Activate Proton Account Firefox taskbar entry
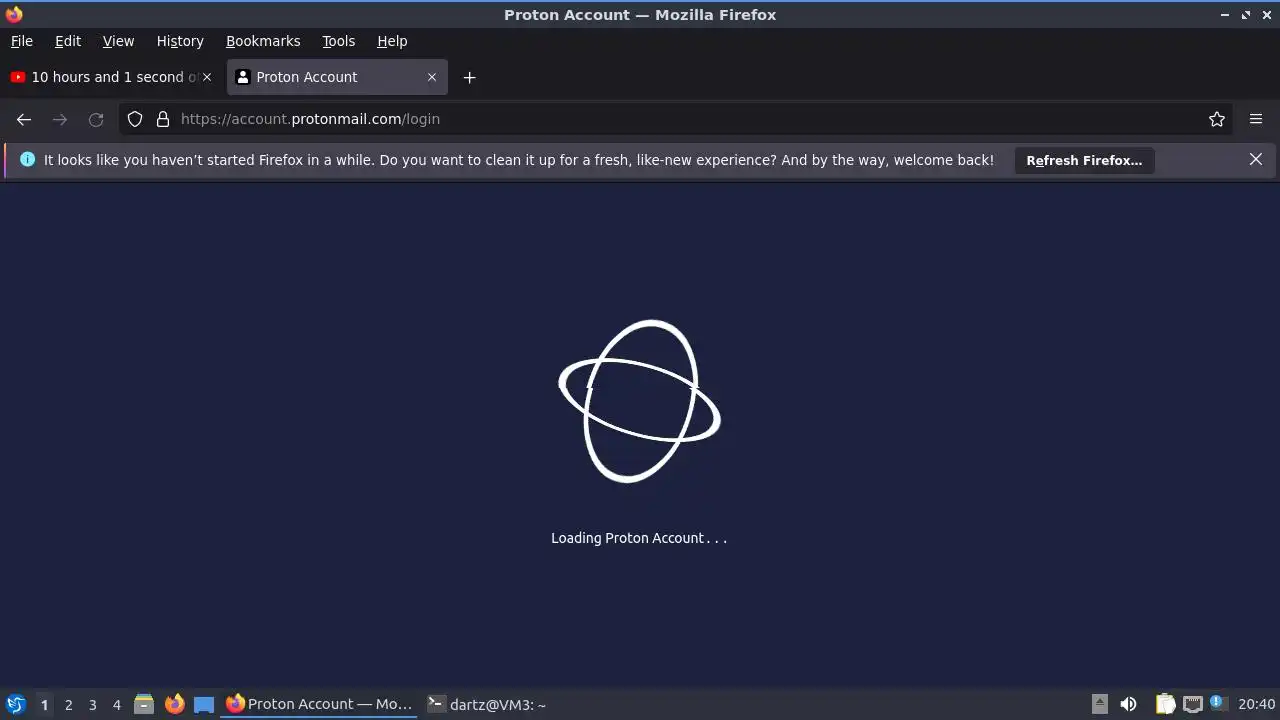The image size is (1280, 720). [x=320, y=704]
